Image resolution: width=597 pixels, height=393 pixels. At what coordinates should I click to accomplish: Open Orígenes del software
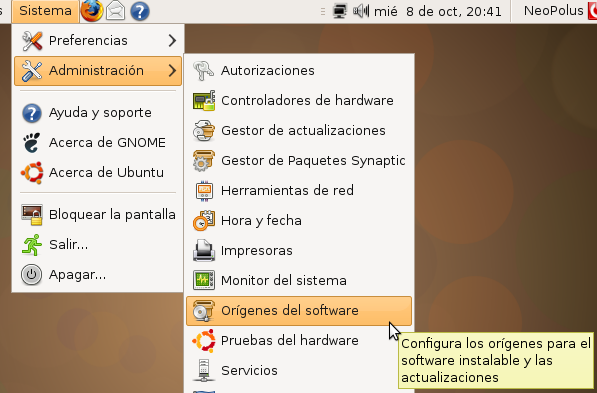coord(299,311)
